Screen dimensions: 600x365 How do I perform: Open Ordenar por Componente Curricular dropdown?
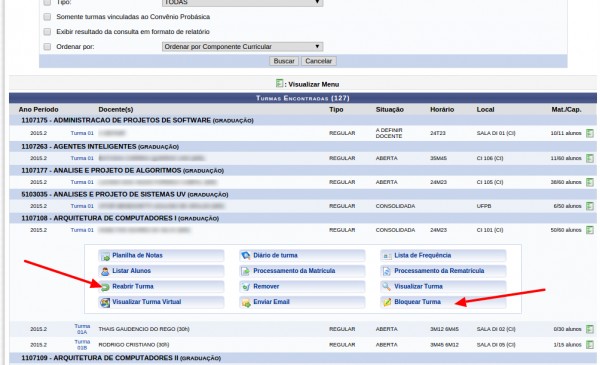243,47
